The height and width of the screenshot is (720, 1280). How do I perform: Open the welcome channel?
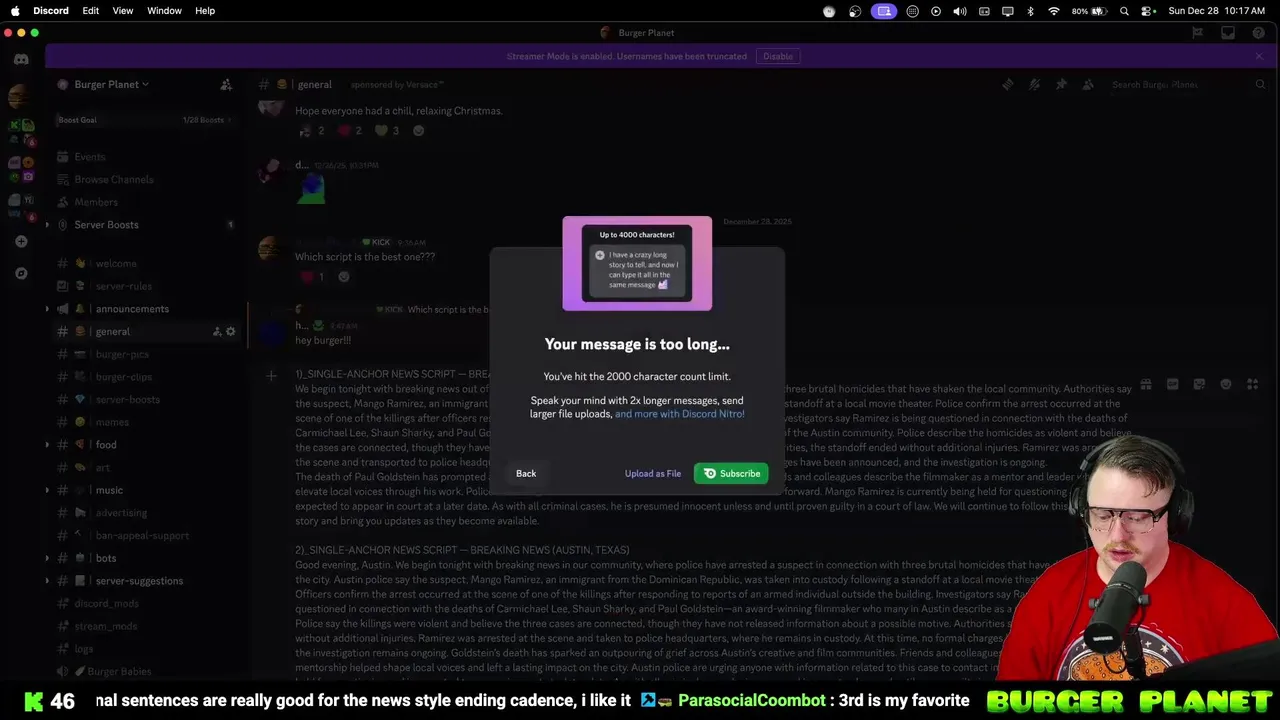tap(145, 264)
